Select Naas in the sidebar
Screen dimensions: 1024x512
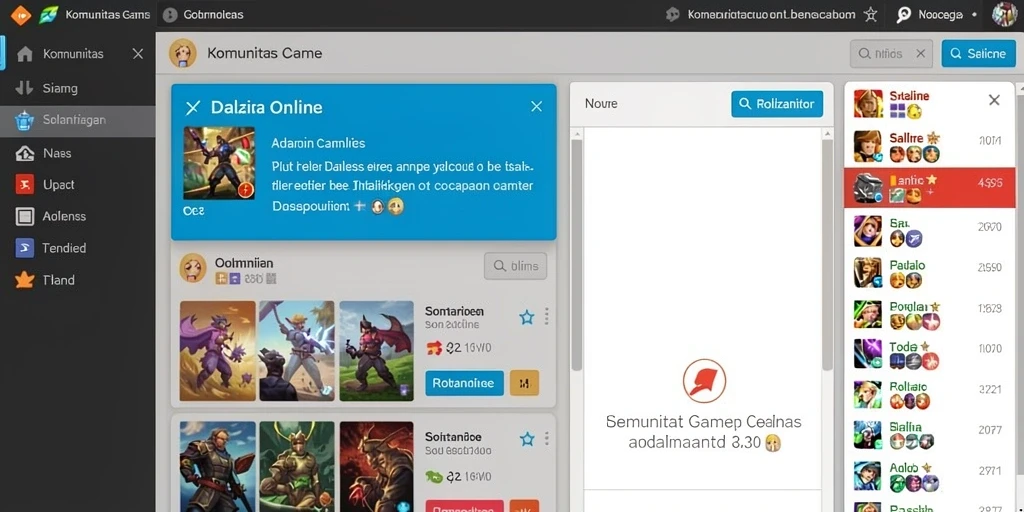click(x=78, y=153)
